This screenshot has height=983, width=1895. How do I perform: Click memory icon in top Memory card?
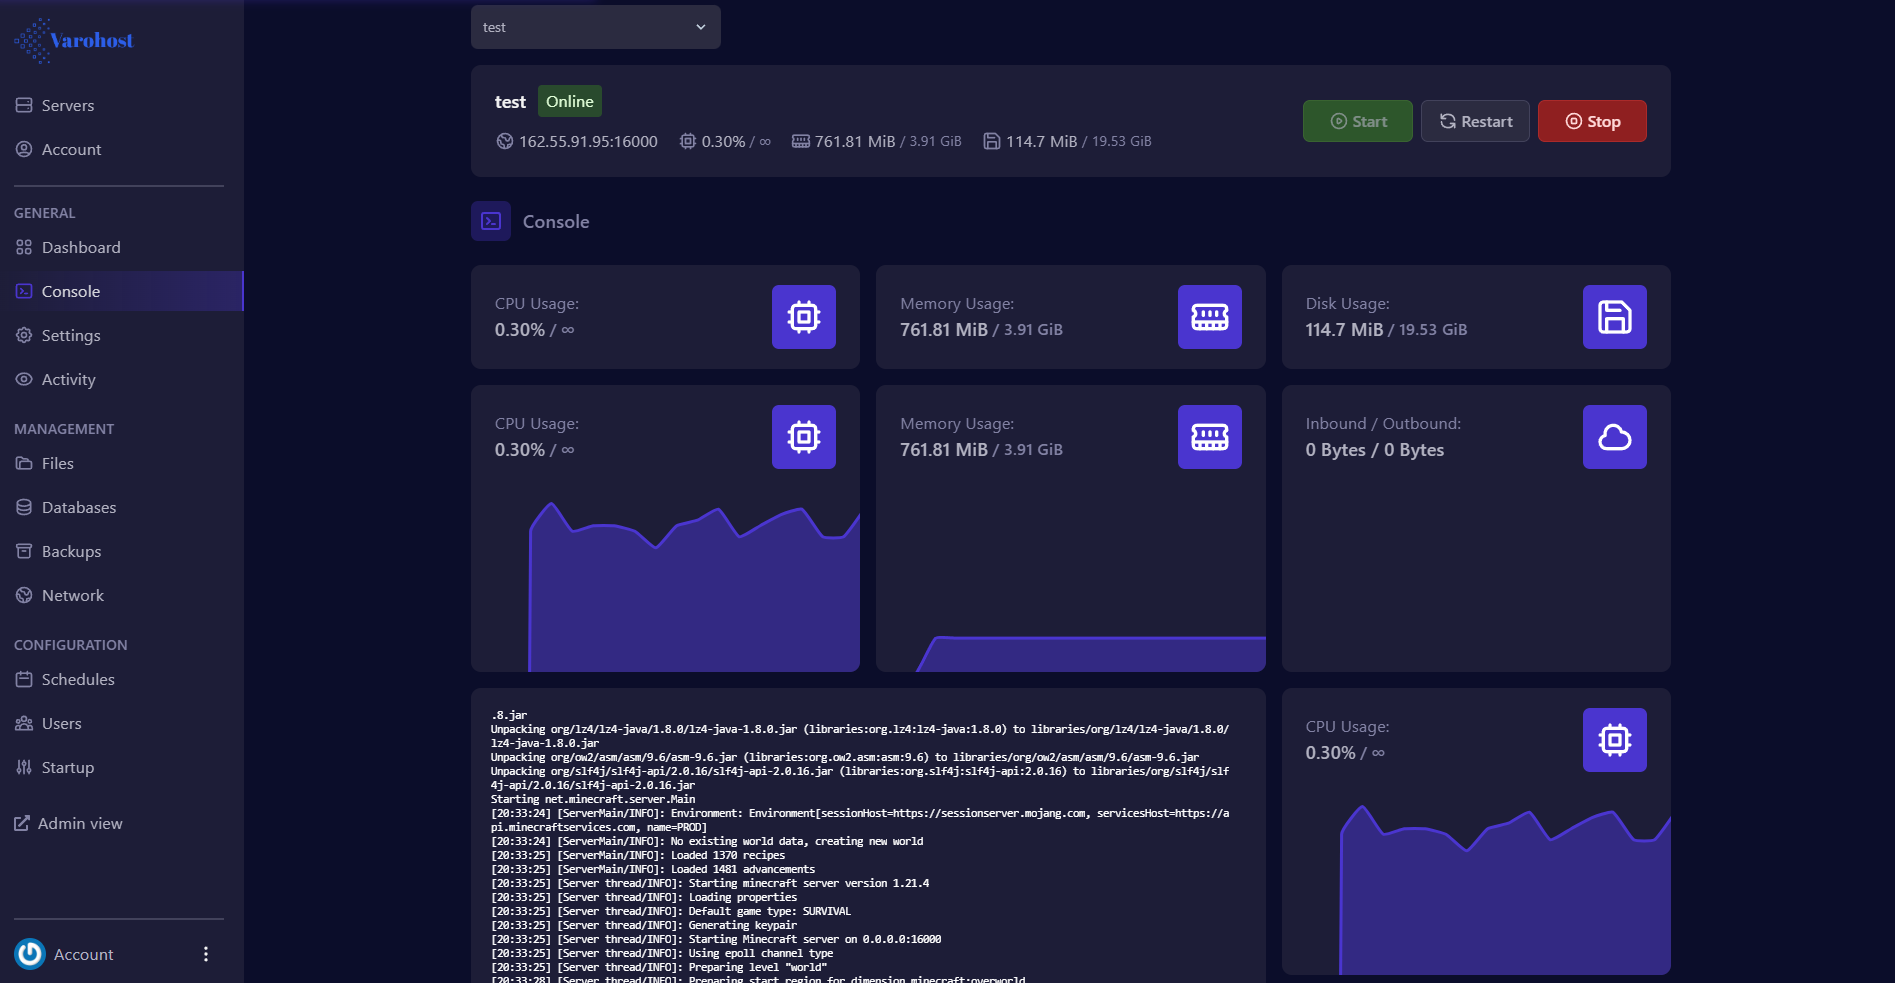click(x=1210, y=317)
